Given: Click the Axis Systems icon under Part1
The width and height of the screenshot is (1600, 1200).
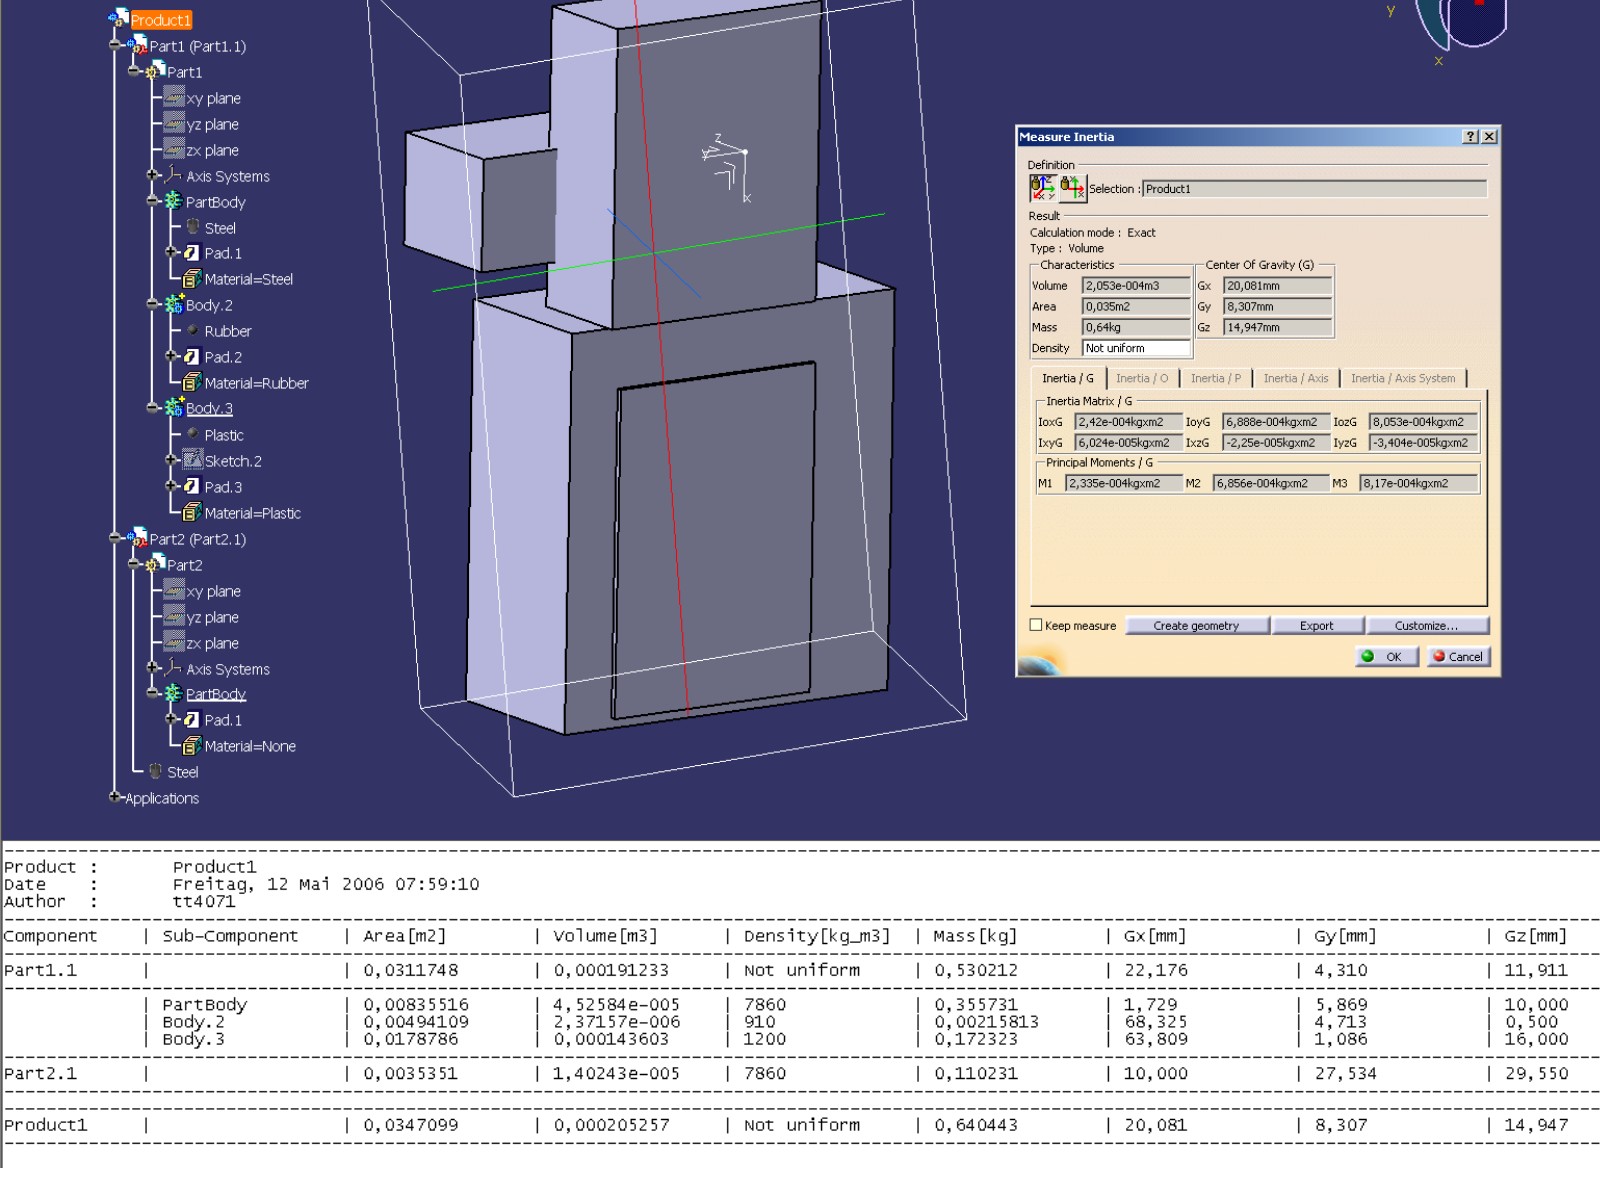Looking at the screenshot, I should click(x=174, y=175).
